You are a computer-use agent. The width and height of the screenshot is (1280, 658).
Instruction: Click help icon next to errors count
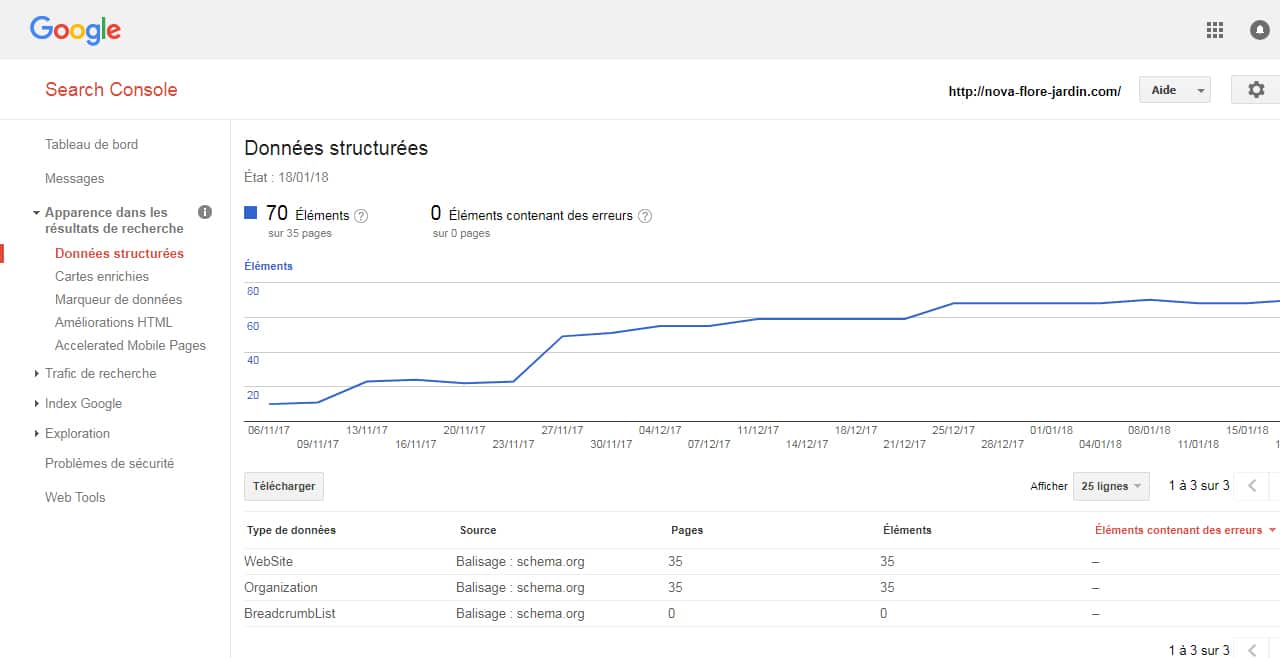click(x=645, y=216)
